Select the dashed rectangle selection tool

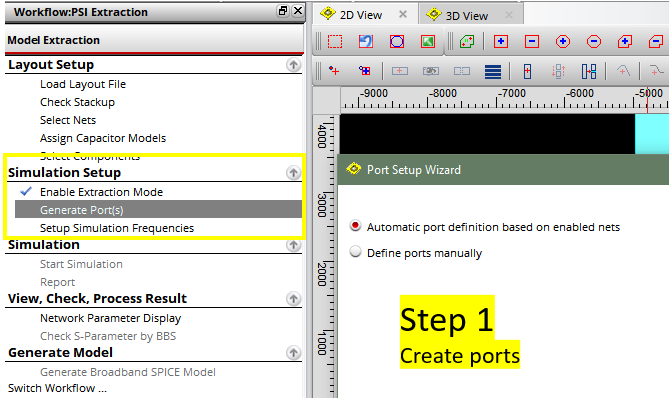point(335,42)
